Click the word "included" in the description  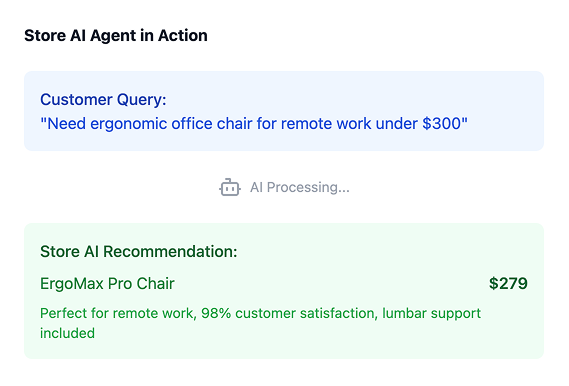click(67, 333)
